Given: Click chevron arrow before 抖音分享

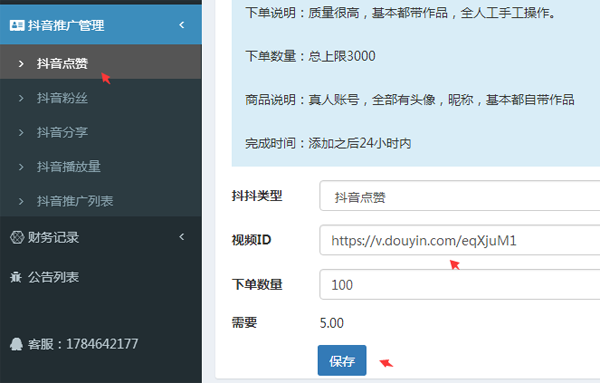Looking at the screenshot, I should (21, 133).
